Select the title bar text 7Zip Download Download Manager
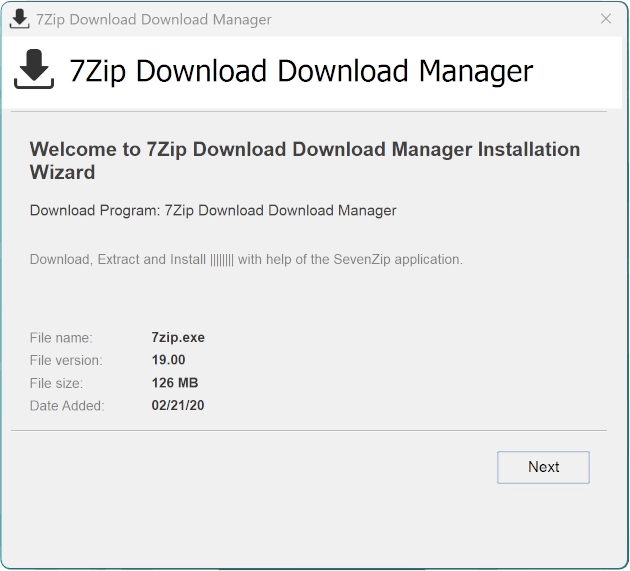The height and width of the screenshot is (571, 630). click(154, 20)
